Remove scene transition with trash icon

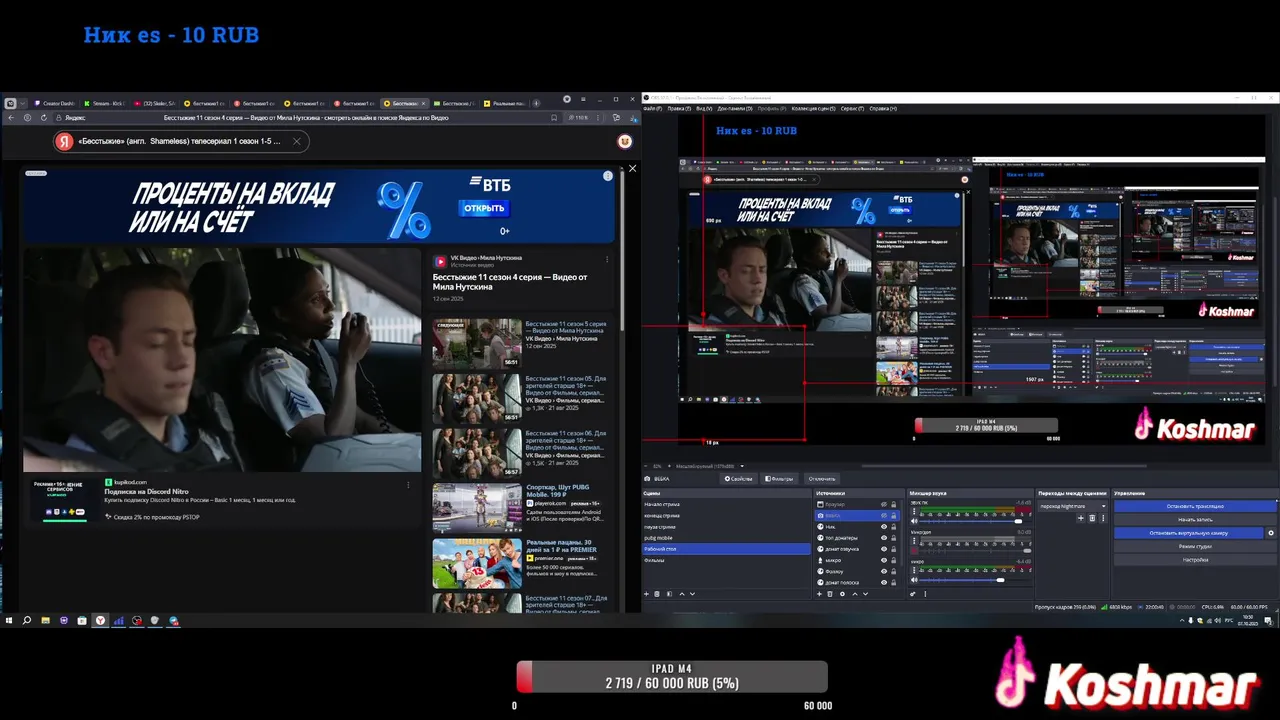pos(1092,518)
